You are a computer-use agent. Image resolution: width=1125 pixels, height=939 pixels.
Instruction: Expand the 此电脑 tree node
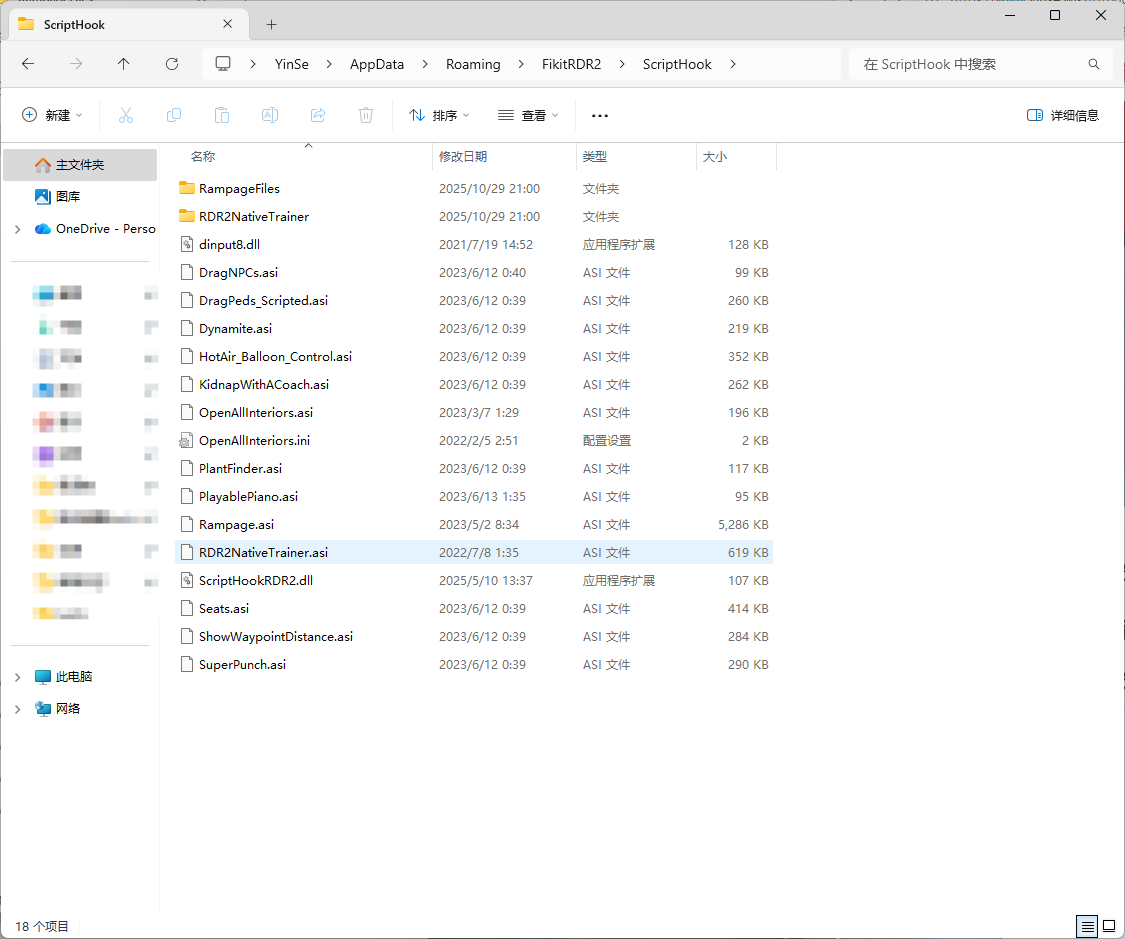tap(17, 677)
